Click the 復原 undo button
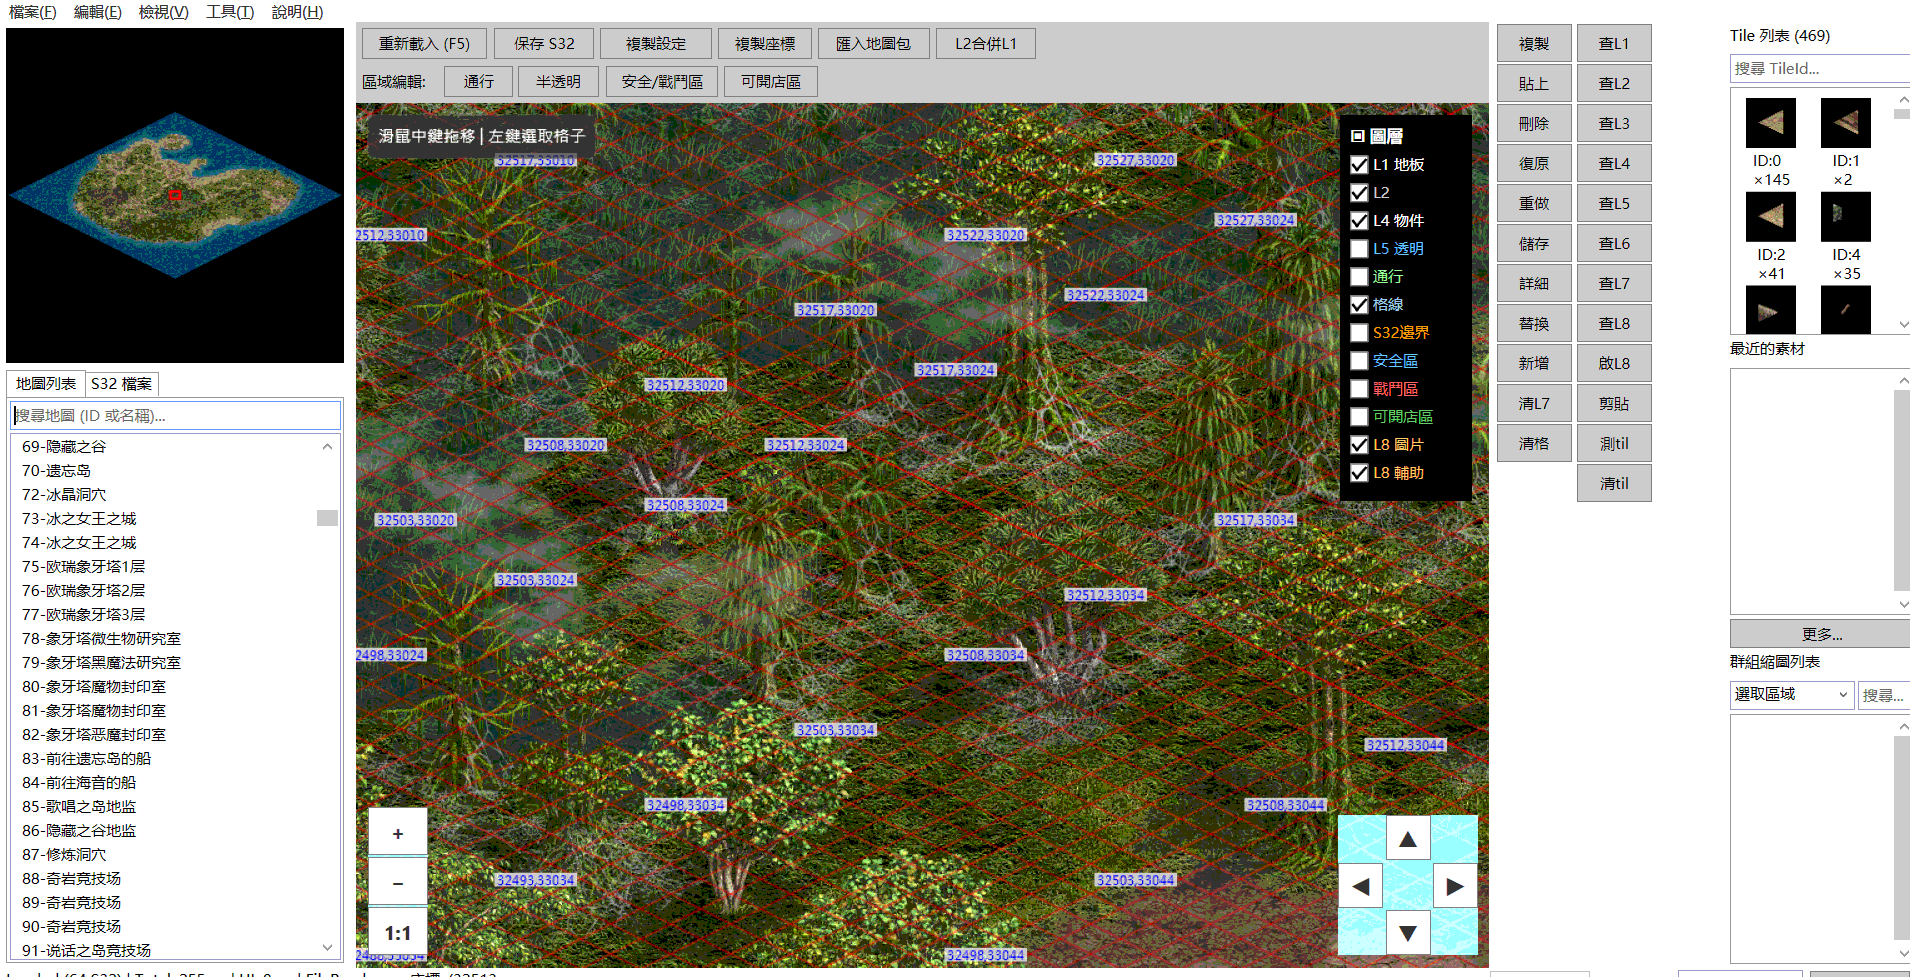Image resolution: width=1910 pixels, height=977 pixels. coord(1534,164)
